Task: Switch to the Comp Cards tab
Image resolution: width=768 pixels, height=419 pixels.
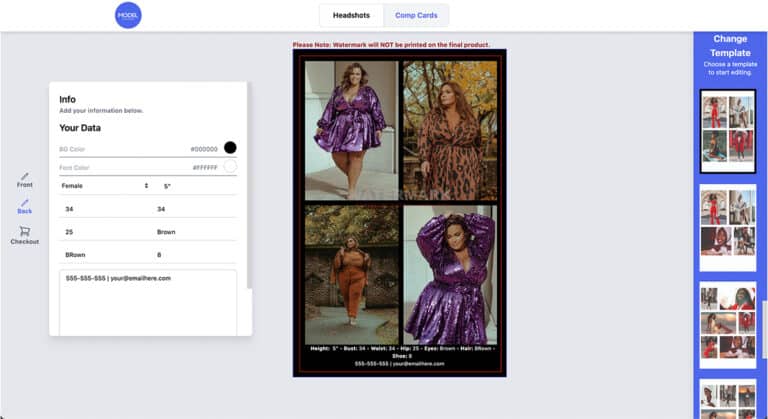Action: 416,15
